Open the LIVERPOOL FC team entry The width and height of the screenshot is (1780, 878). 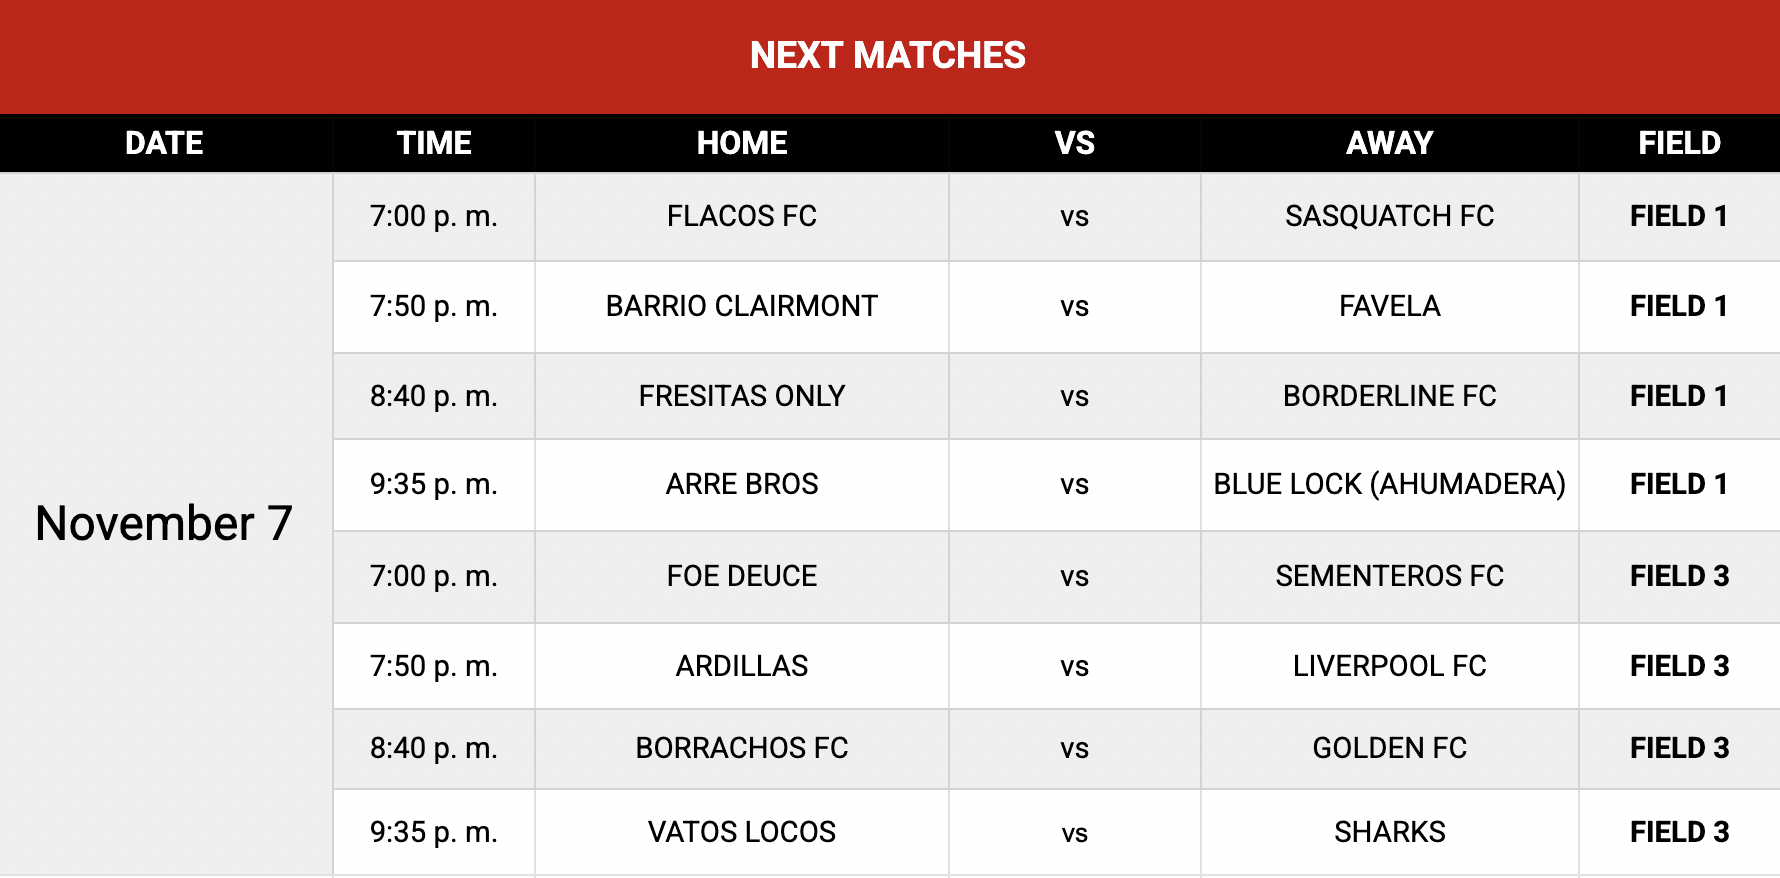[1389, 666]
